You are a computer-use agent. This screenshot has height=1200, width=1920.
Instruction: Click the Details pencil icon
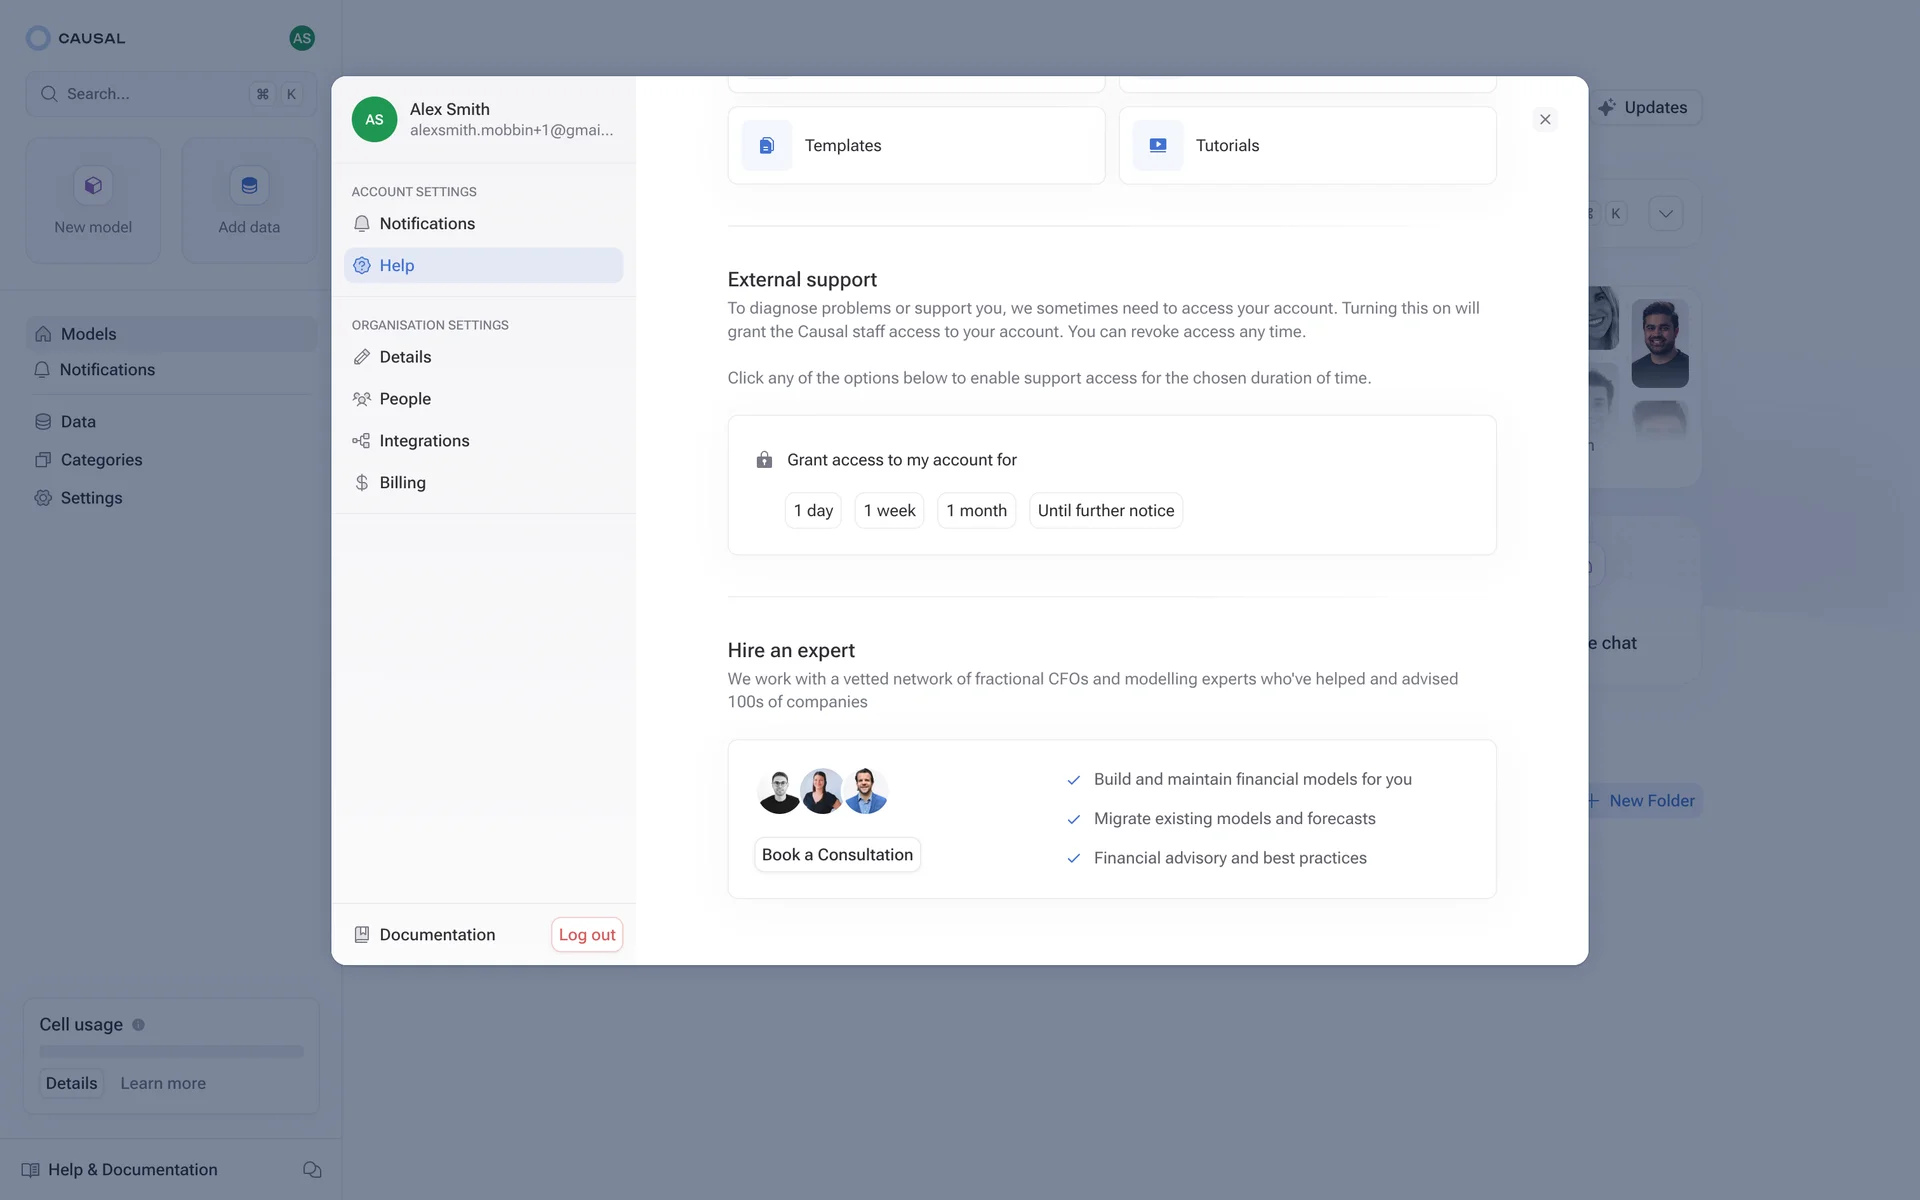click(362, 357)
